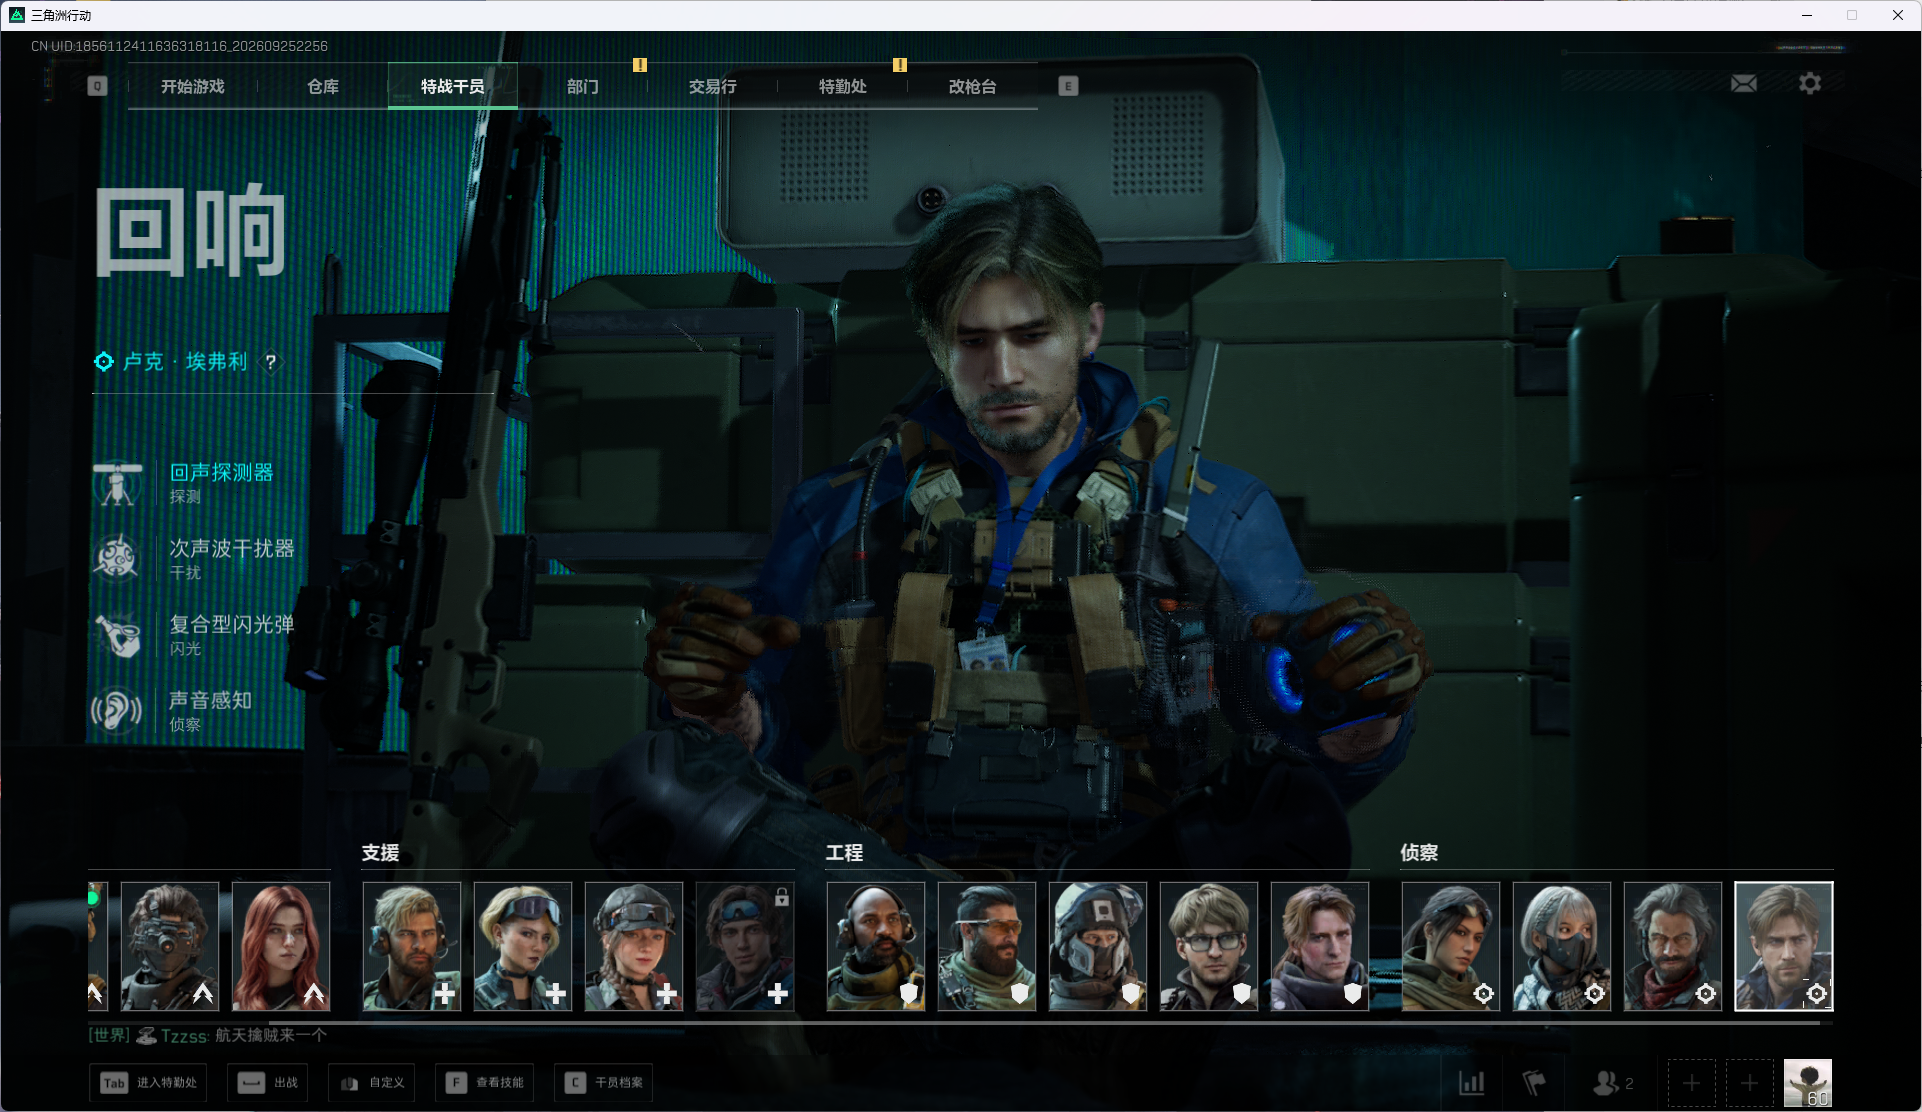Click the CN UID text line
Image resolution: width=1922 pixels, height=1112 pixels.
(x=179, y=46)
